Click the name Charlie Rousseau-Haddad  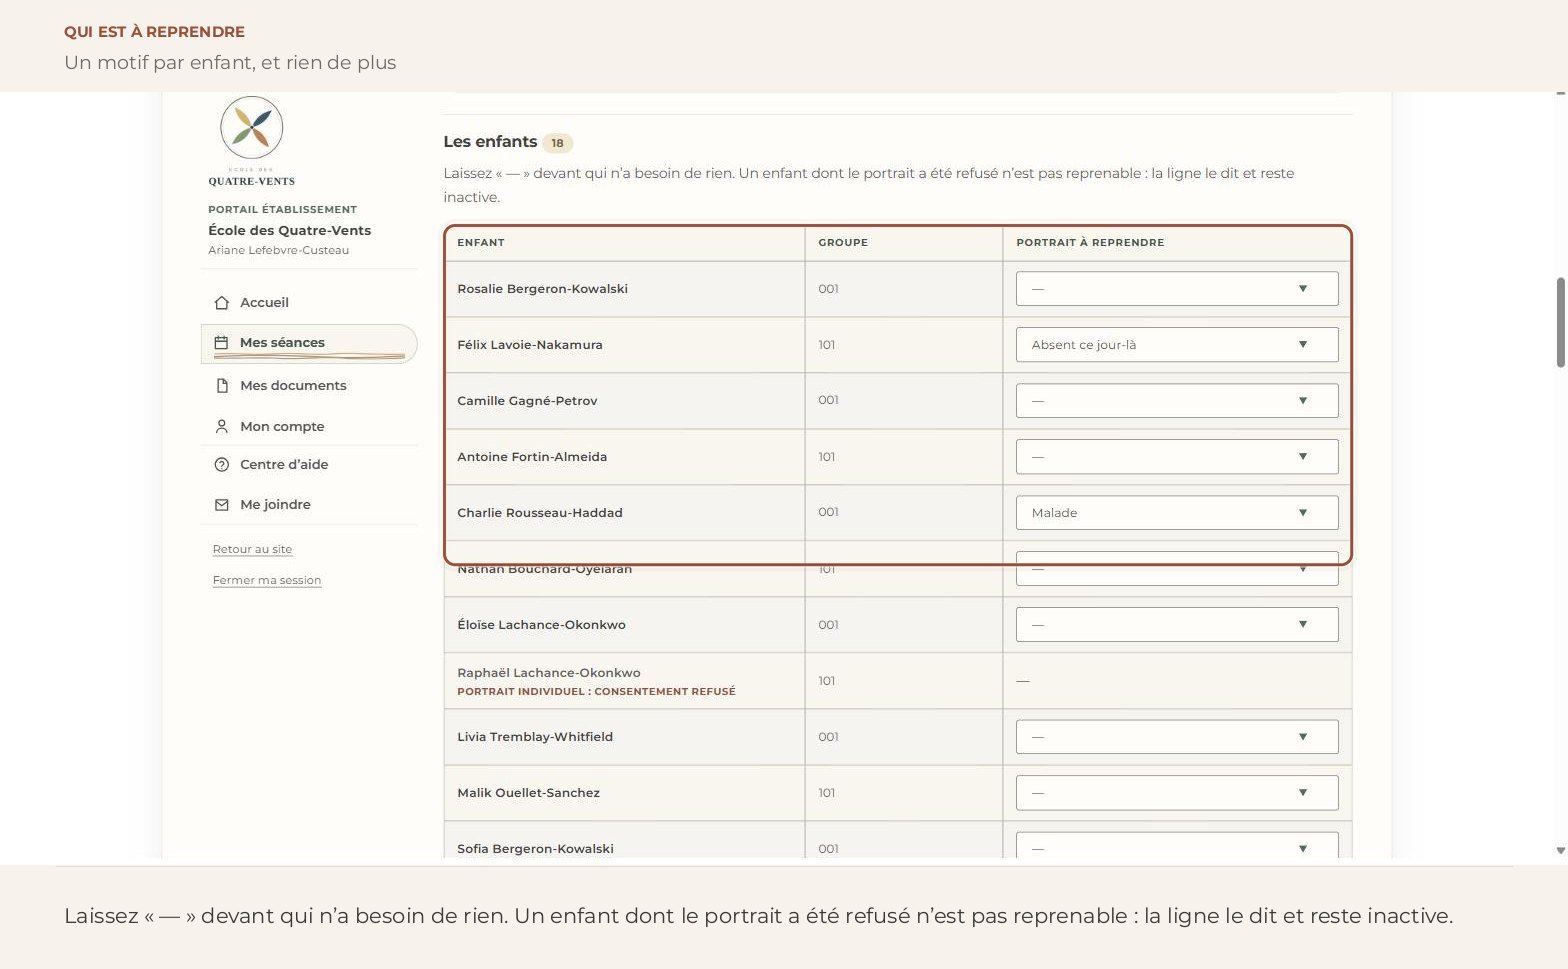(540, 513)
